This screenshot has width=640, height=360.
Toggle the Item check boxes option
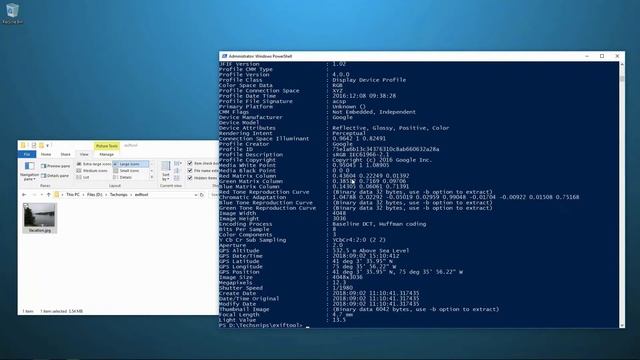[x=190, y=163]
